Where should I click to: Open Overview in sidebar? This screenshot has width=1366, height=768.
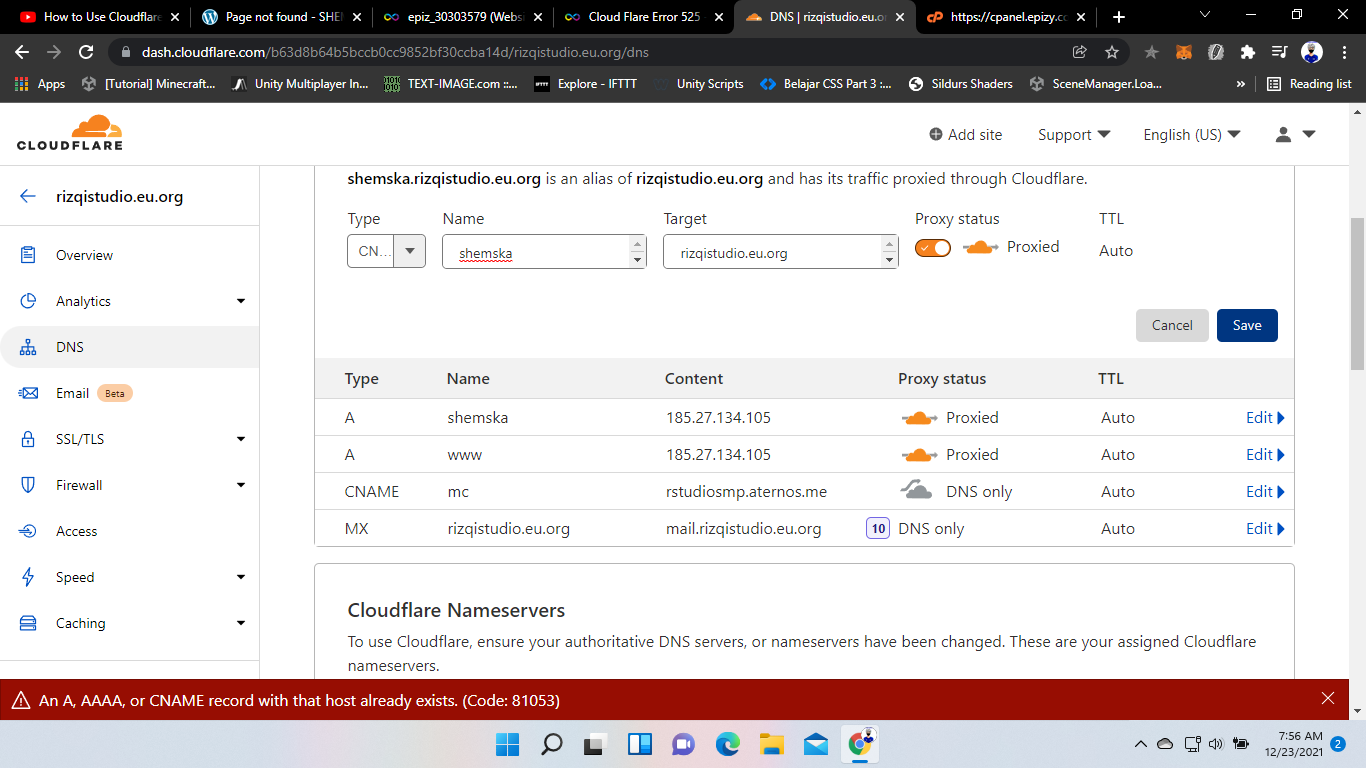click(84, 255)
